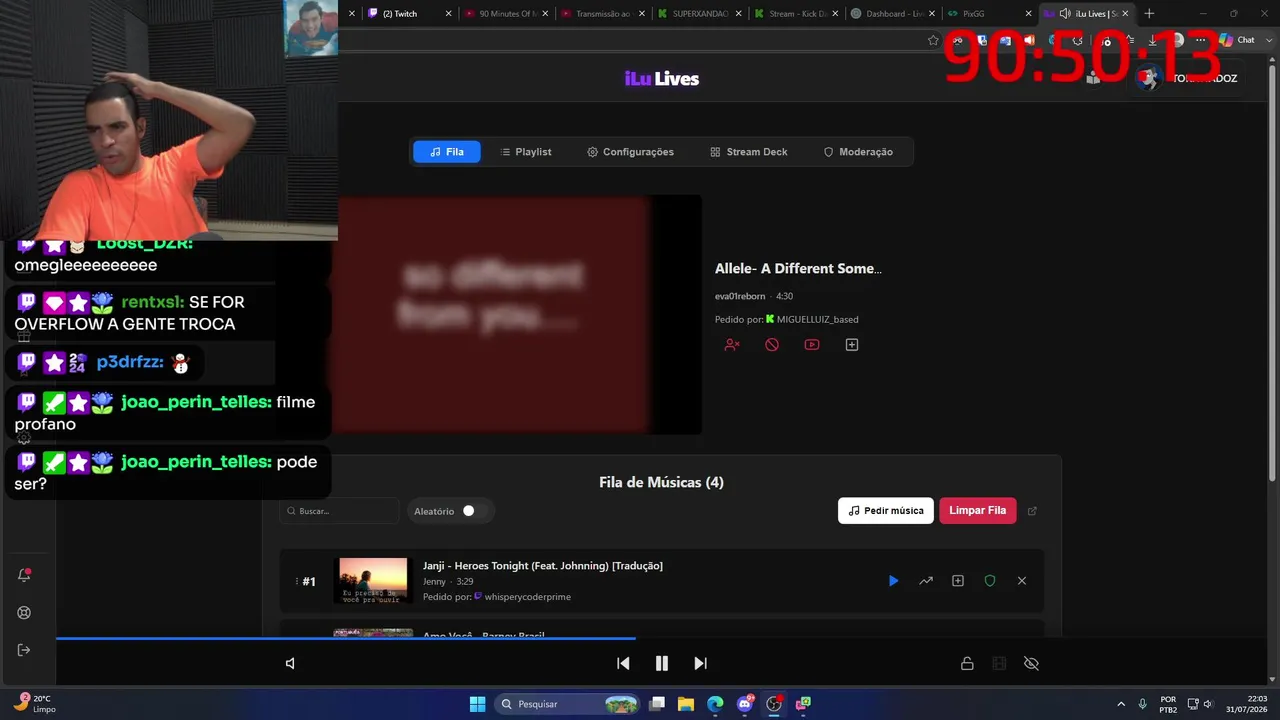
Task: Click the green shield icon on the Janji row
Action: [x=990, y=581]
